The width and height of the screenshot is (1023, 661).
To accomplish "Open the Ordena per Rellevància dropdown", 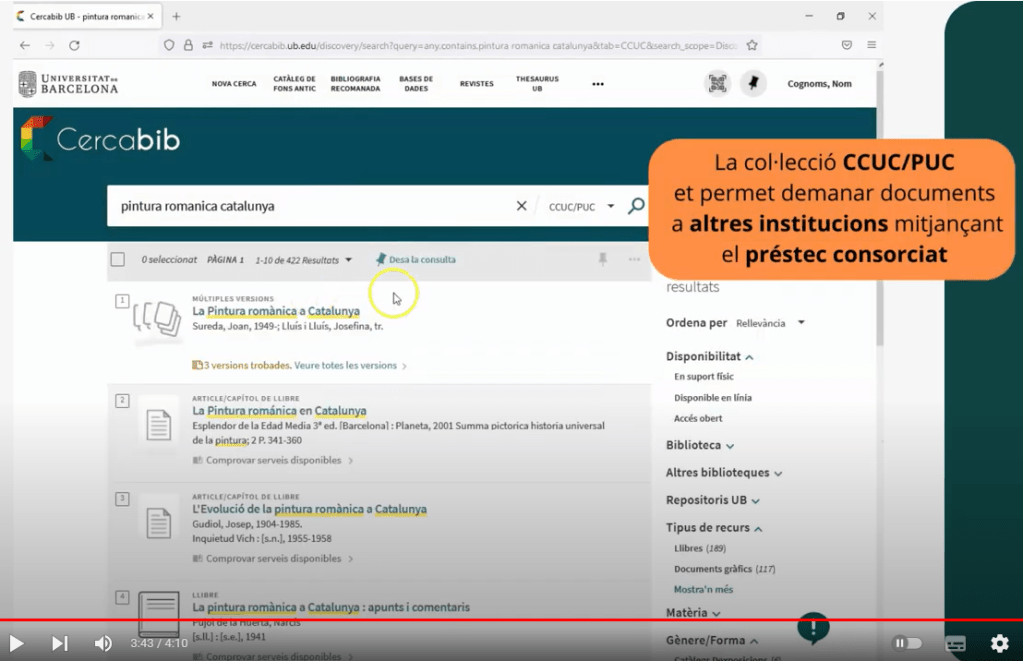I will point(770,323).
